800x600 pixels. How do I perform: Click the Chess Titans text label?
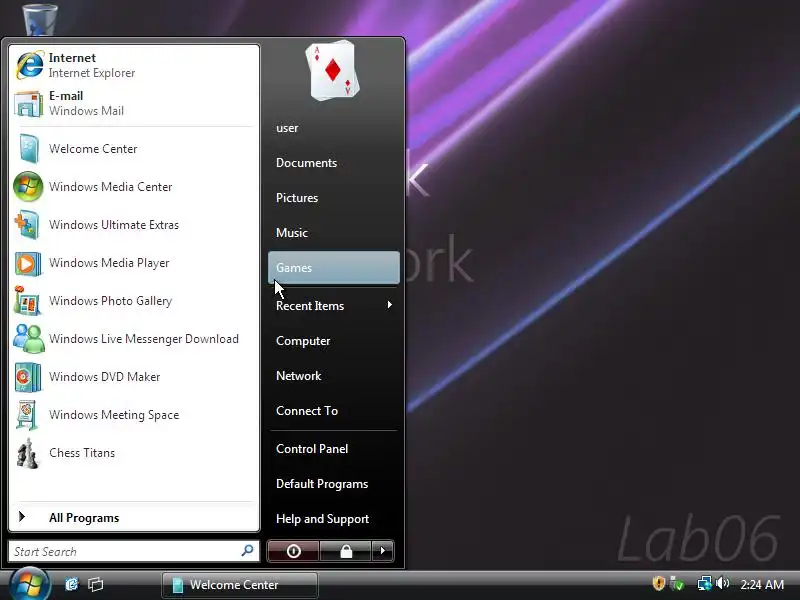click(x=82, y=453)
